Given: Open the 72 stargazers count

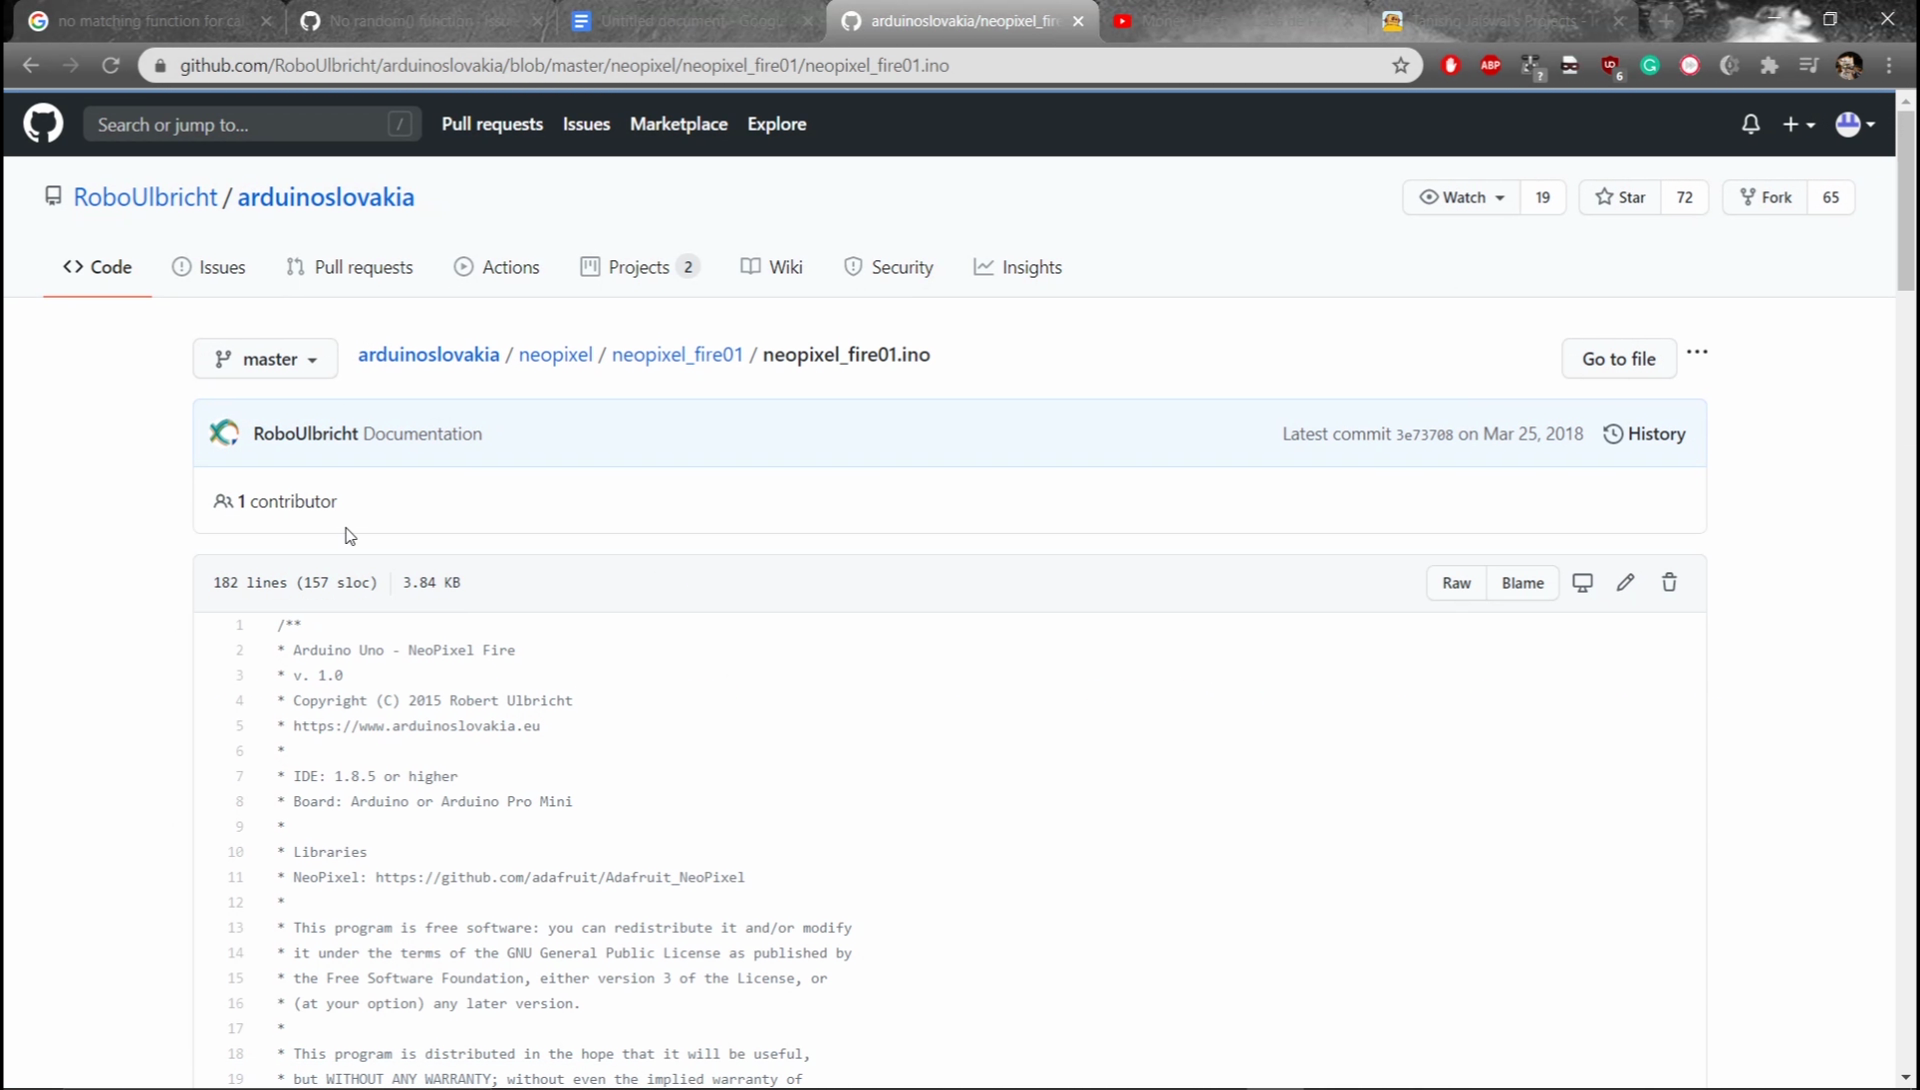Looking at the screenshot, I should (x=1684, y=197).
